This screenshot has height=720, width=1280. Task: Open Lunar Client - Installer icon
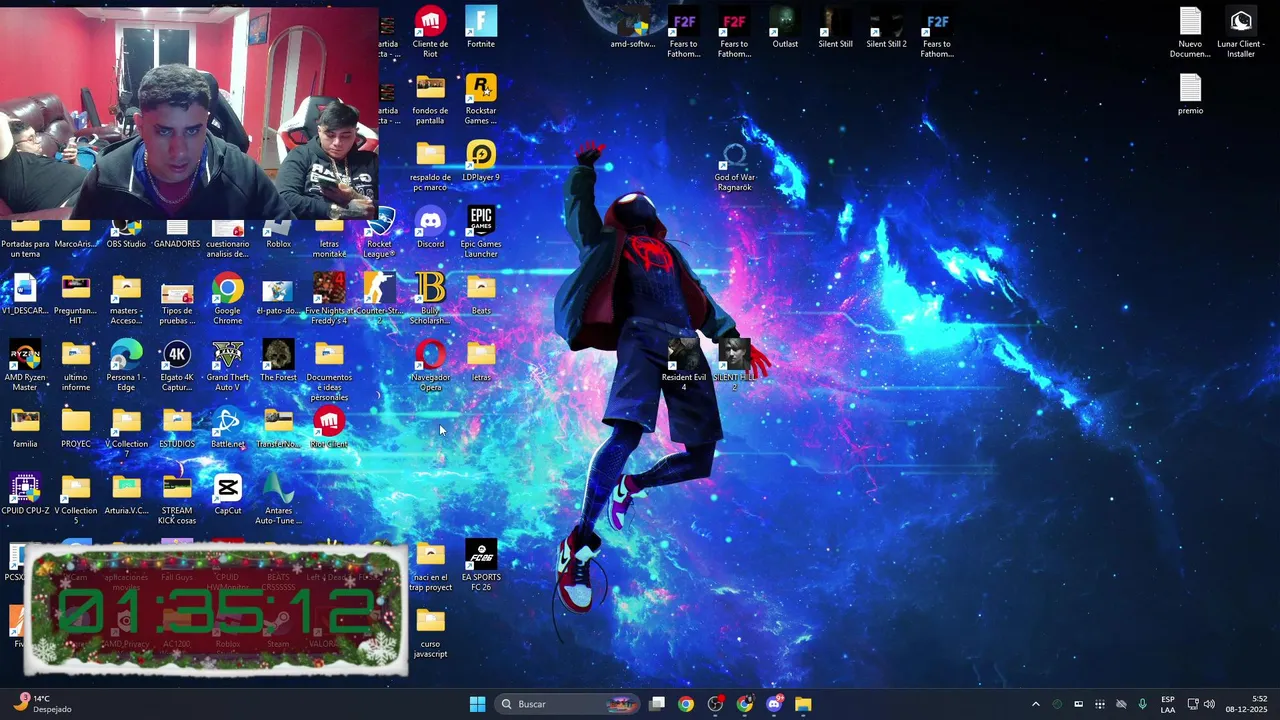(1241, 33)
